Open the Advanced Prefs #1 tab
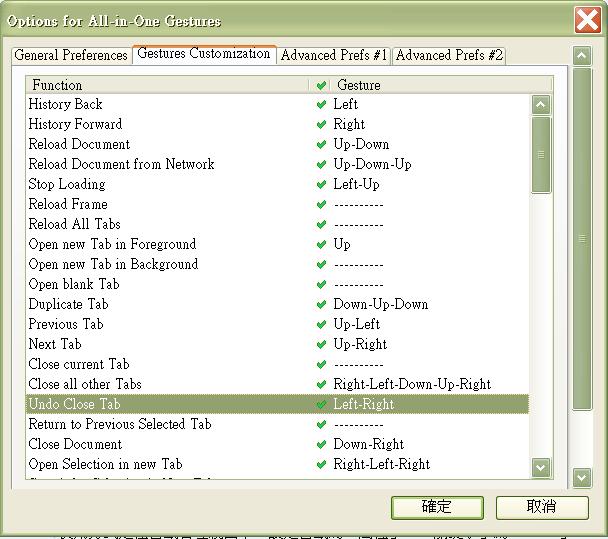Image resolution: width=608 pixels, height=539 pixels. (x=333, y=55)
